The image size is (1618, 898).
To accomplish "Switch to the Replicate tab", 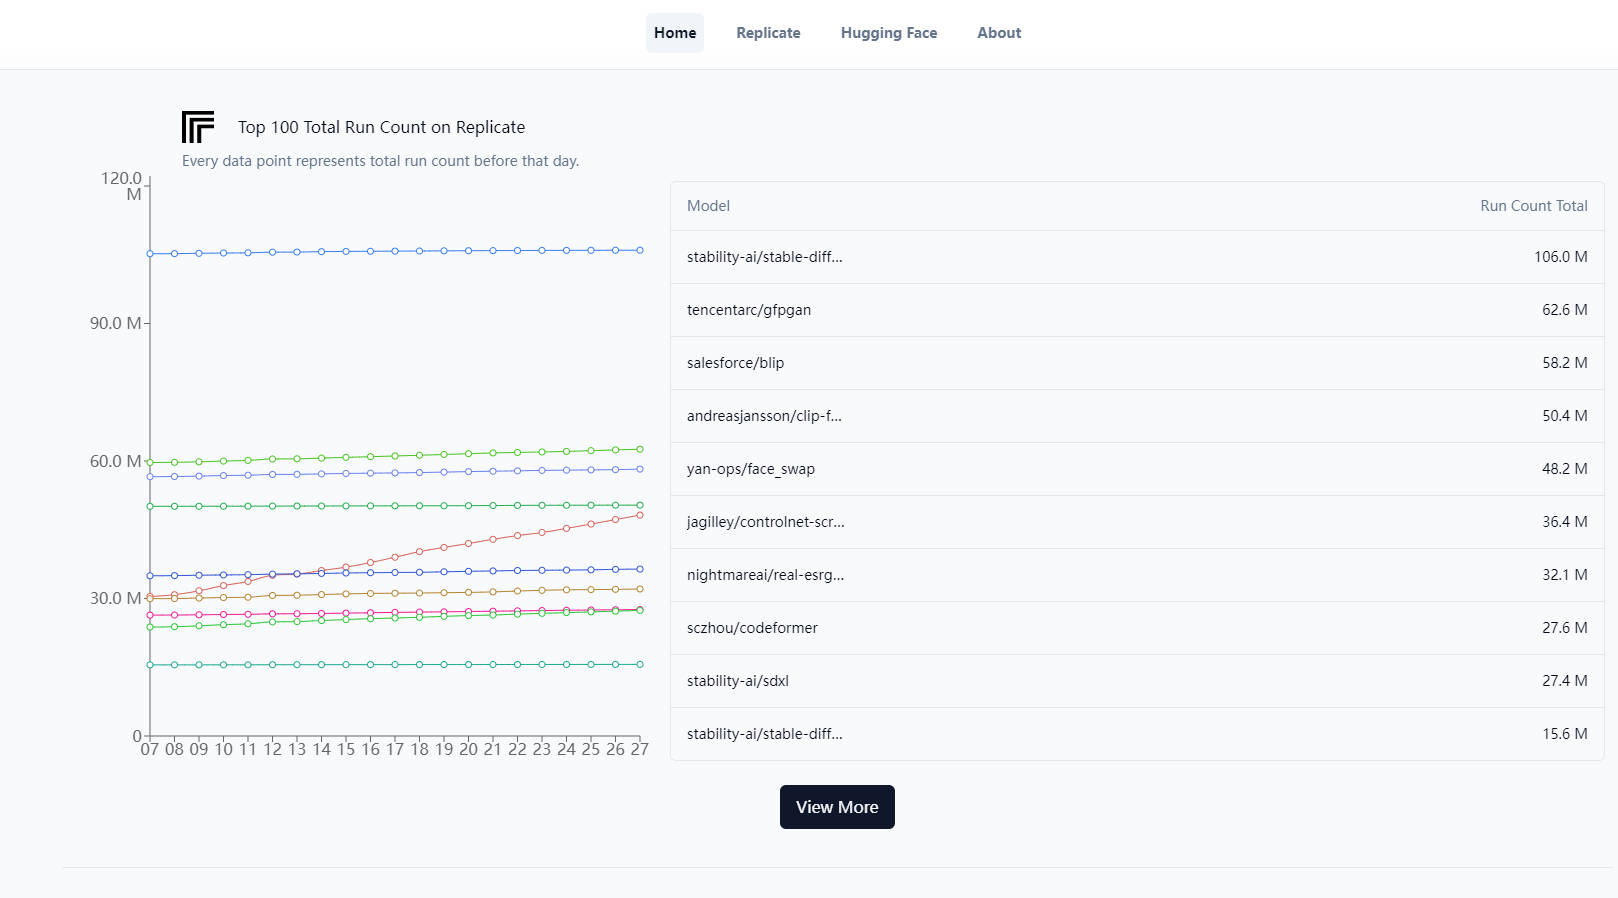I will (768, 33).
